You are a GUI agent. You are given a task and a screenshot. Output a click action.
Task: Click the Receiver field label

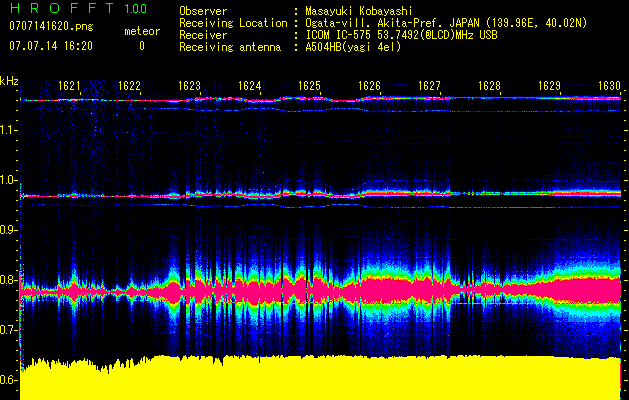(x=203, y=35)
